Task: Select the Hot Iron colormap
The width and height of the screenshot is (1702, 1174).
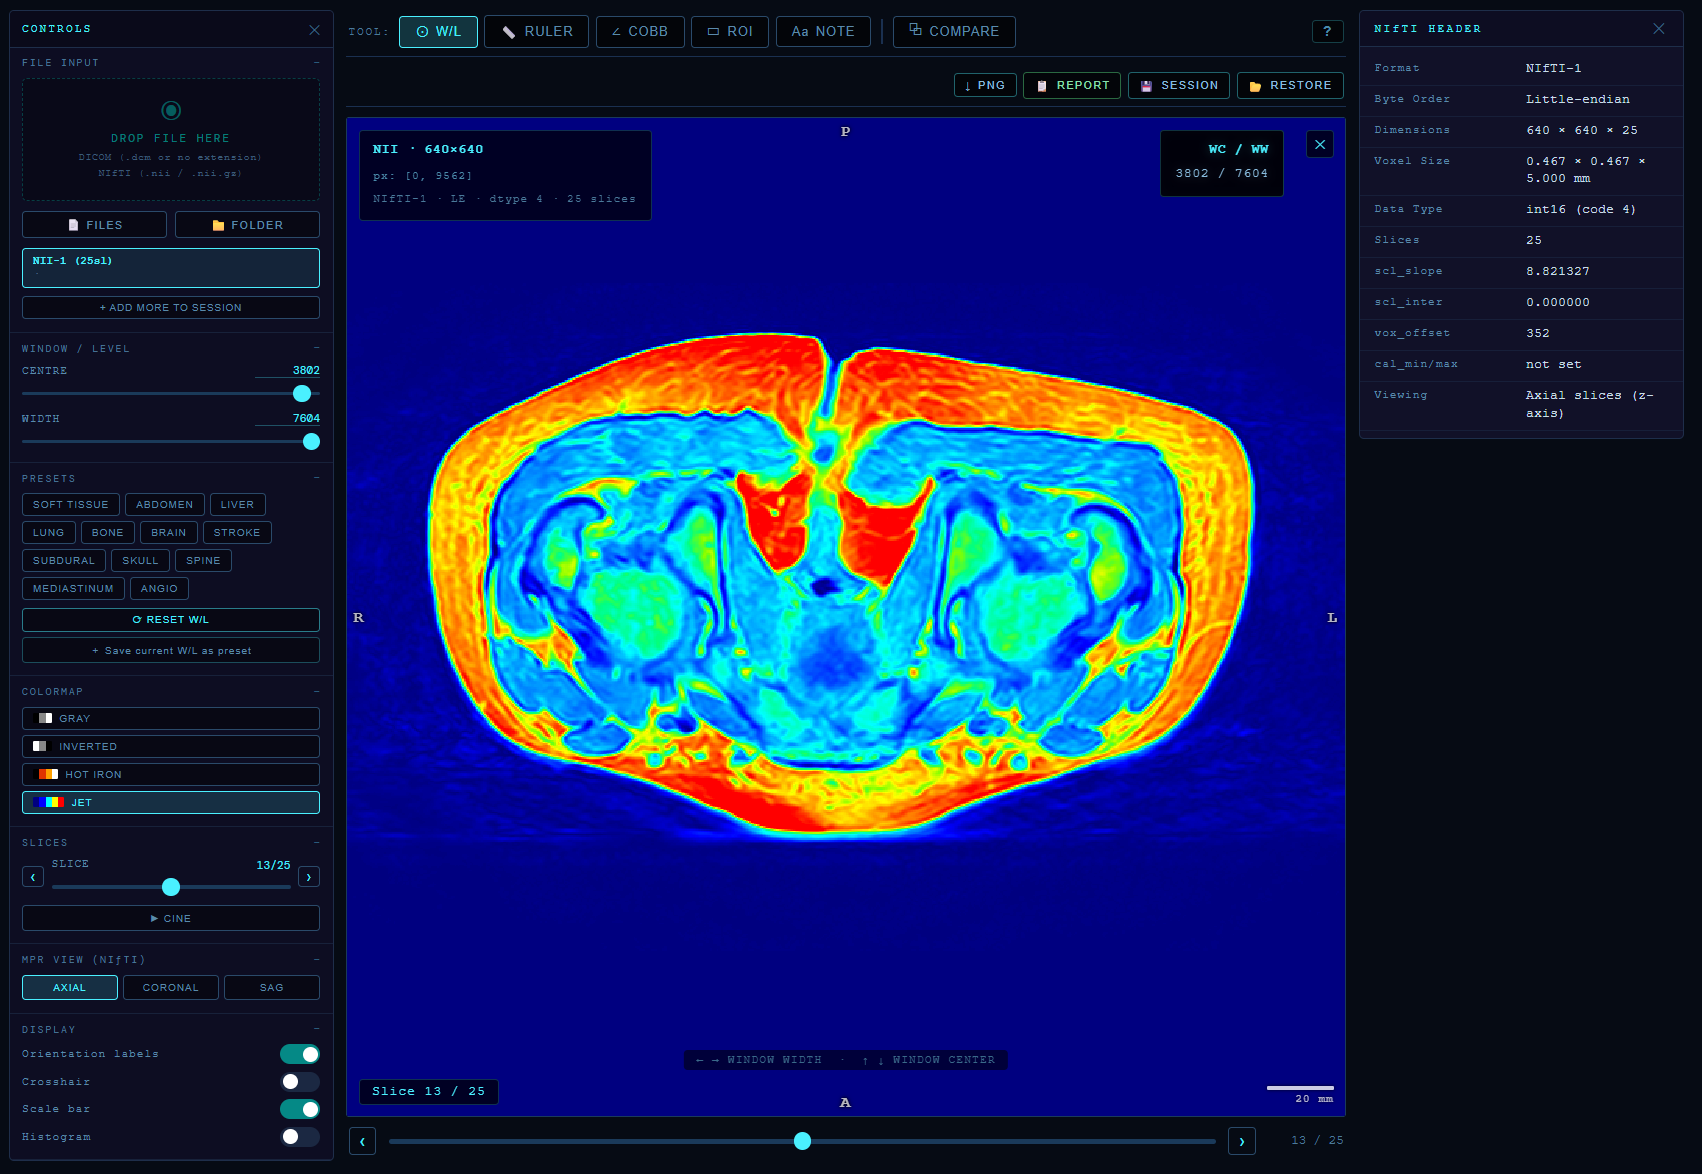Action: coord(171,774)
